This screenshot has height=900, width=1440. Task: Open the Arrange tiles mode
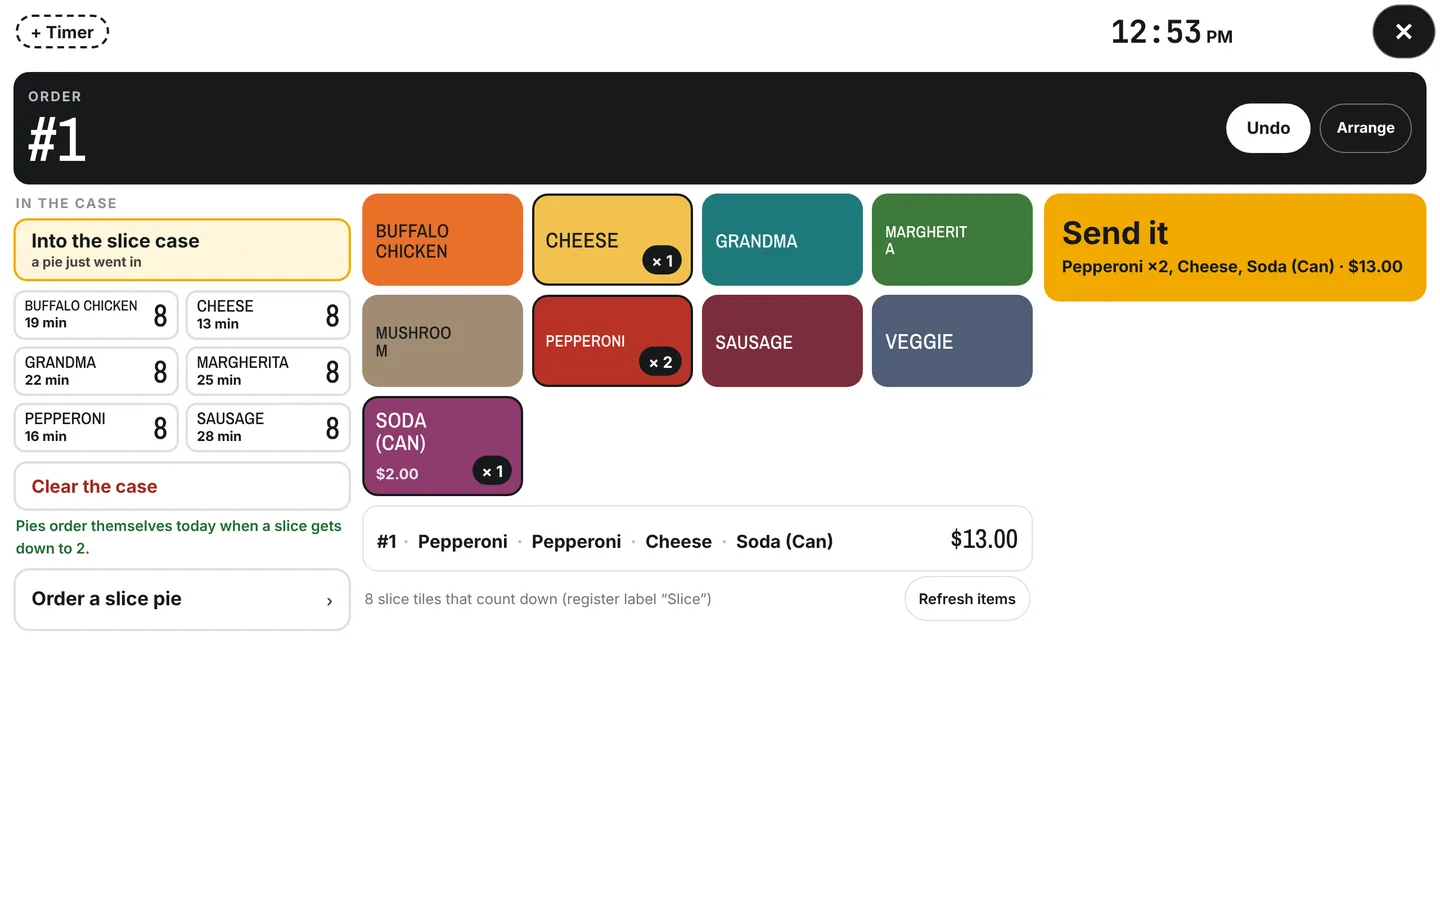pyautogui.click(x=1365, y=128)
